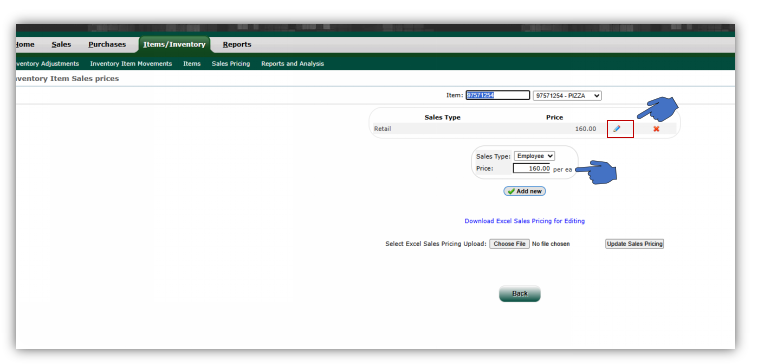Viewport: 761px width, 364px height.
Task: Open the Items submenu link
Action: [192, 64]
